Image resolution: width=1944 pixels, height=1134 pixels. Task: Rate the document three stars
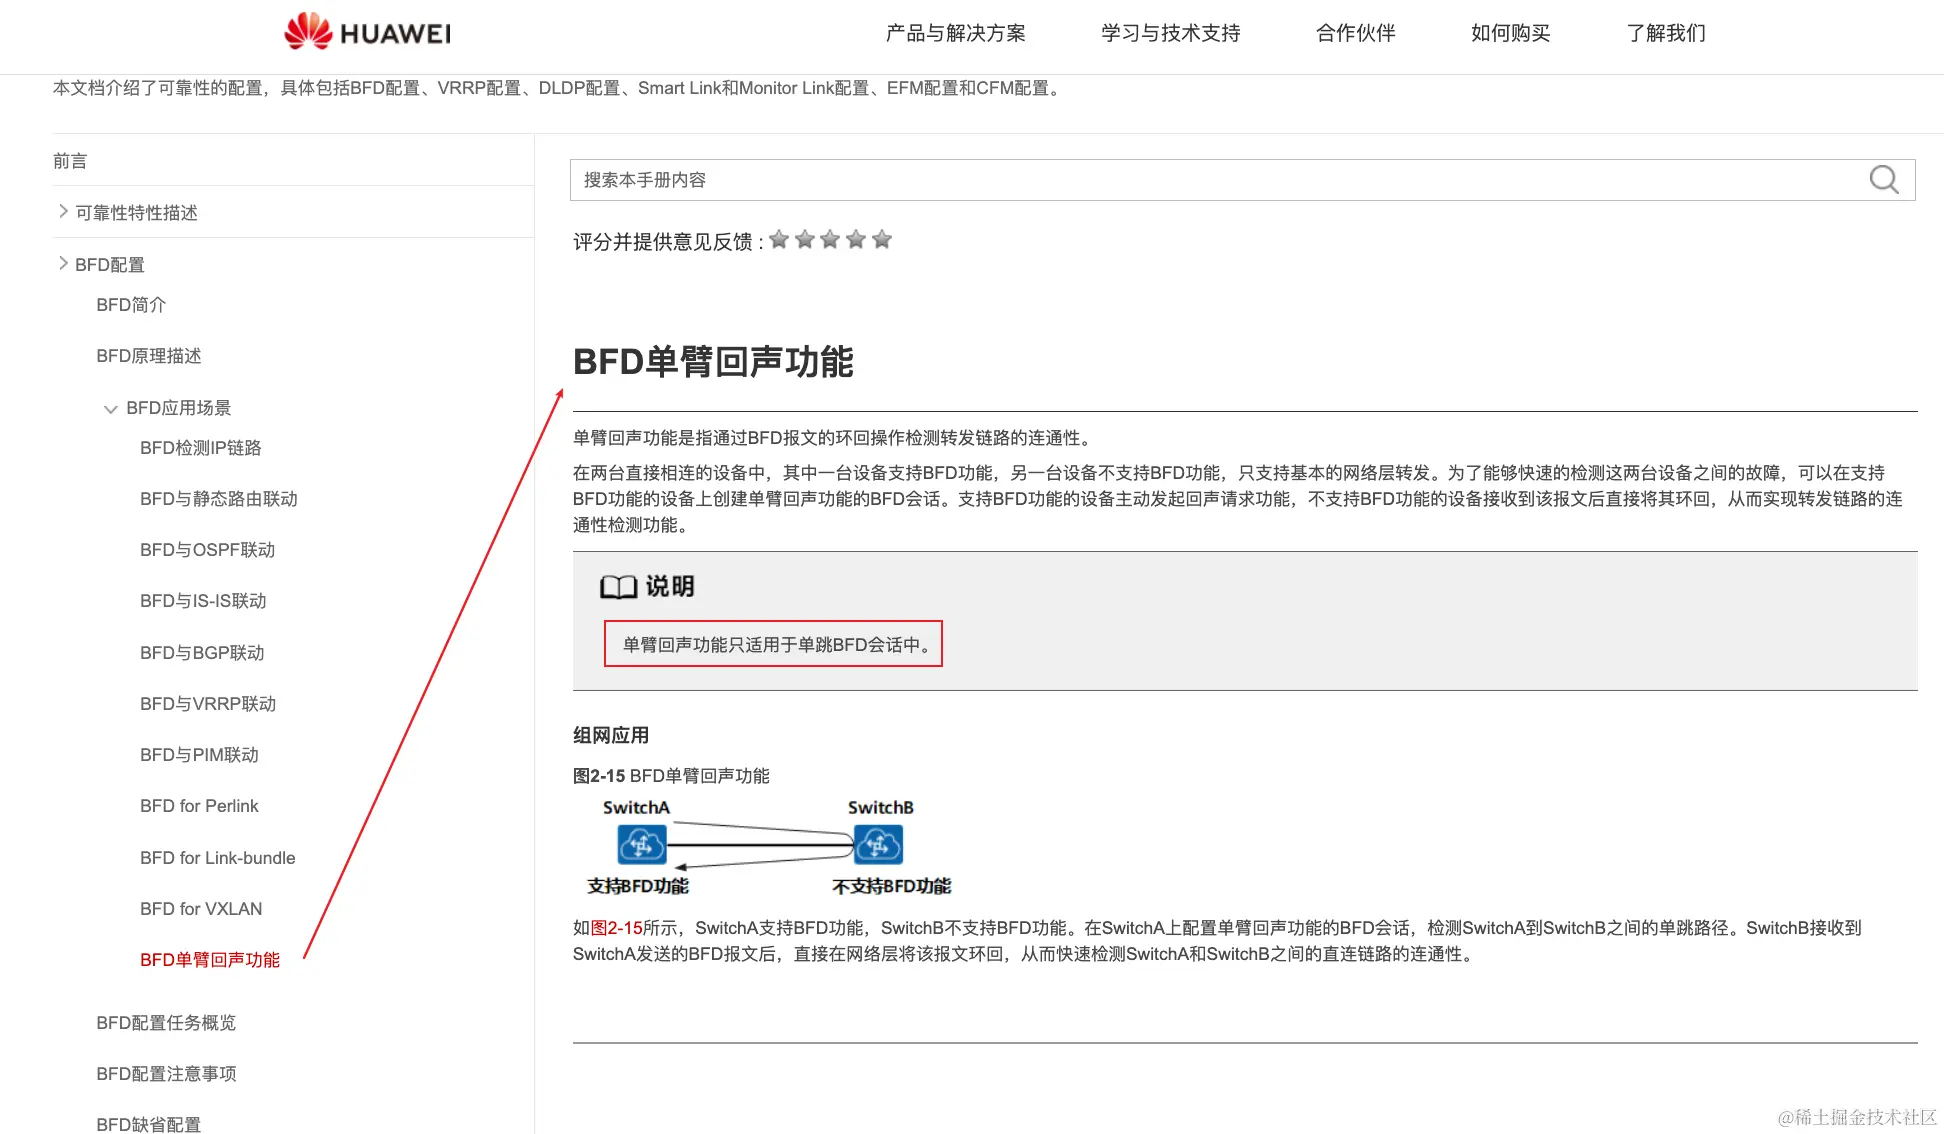pyautogui.click(x=830, y=240)
